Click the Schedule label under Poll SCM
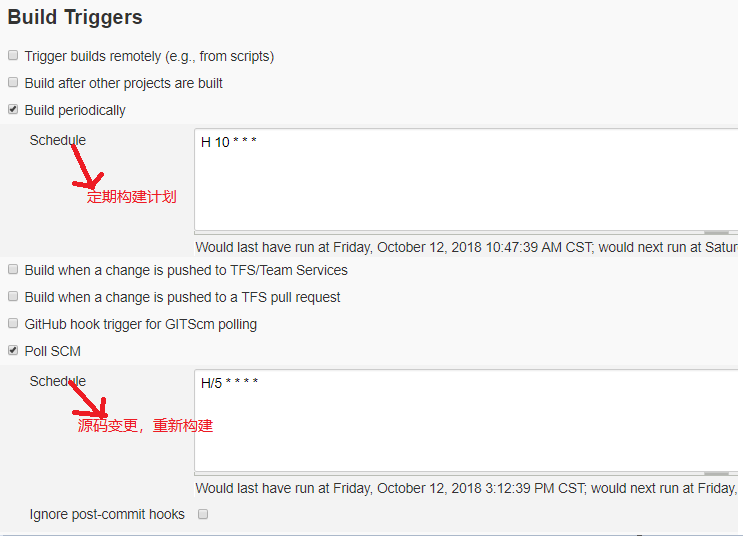The height and width of the screenshot is (536, 743). coord(57,381)
